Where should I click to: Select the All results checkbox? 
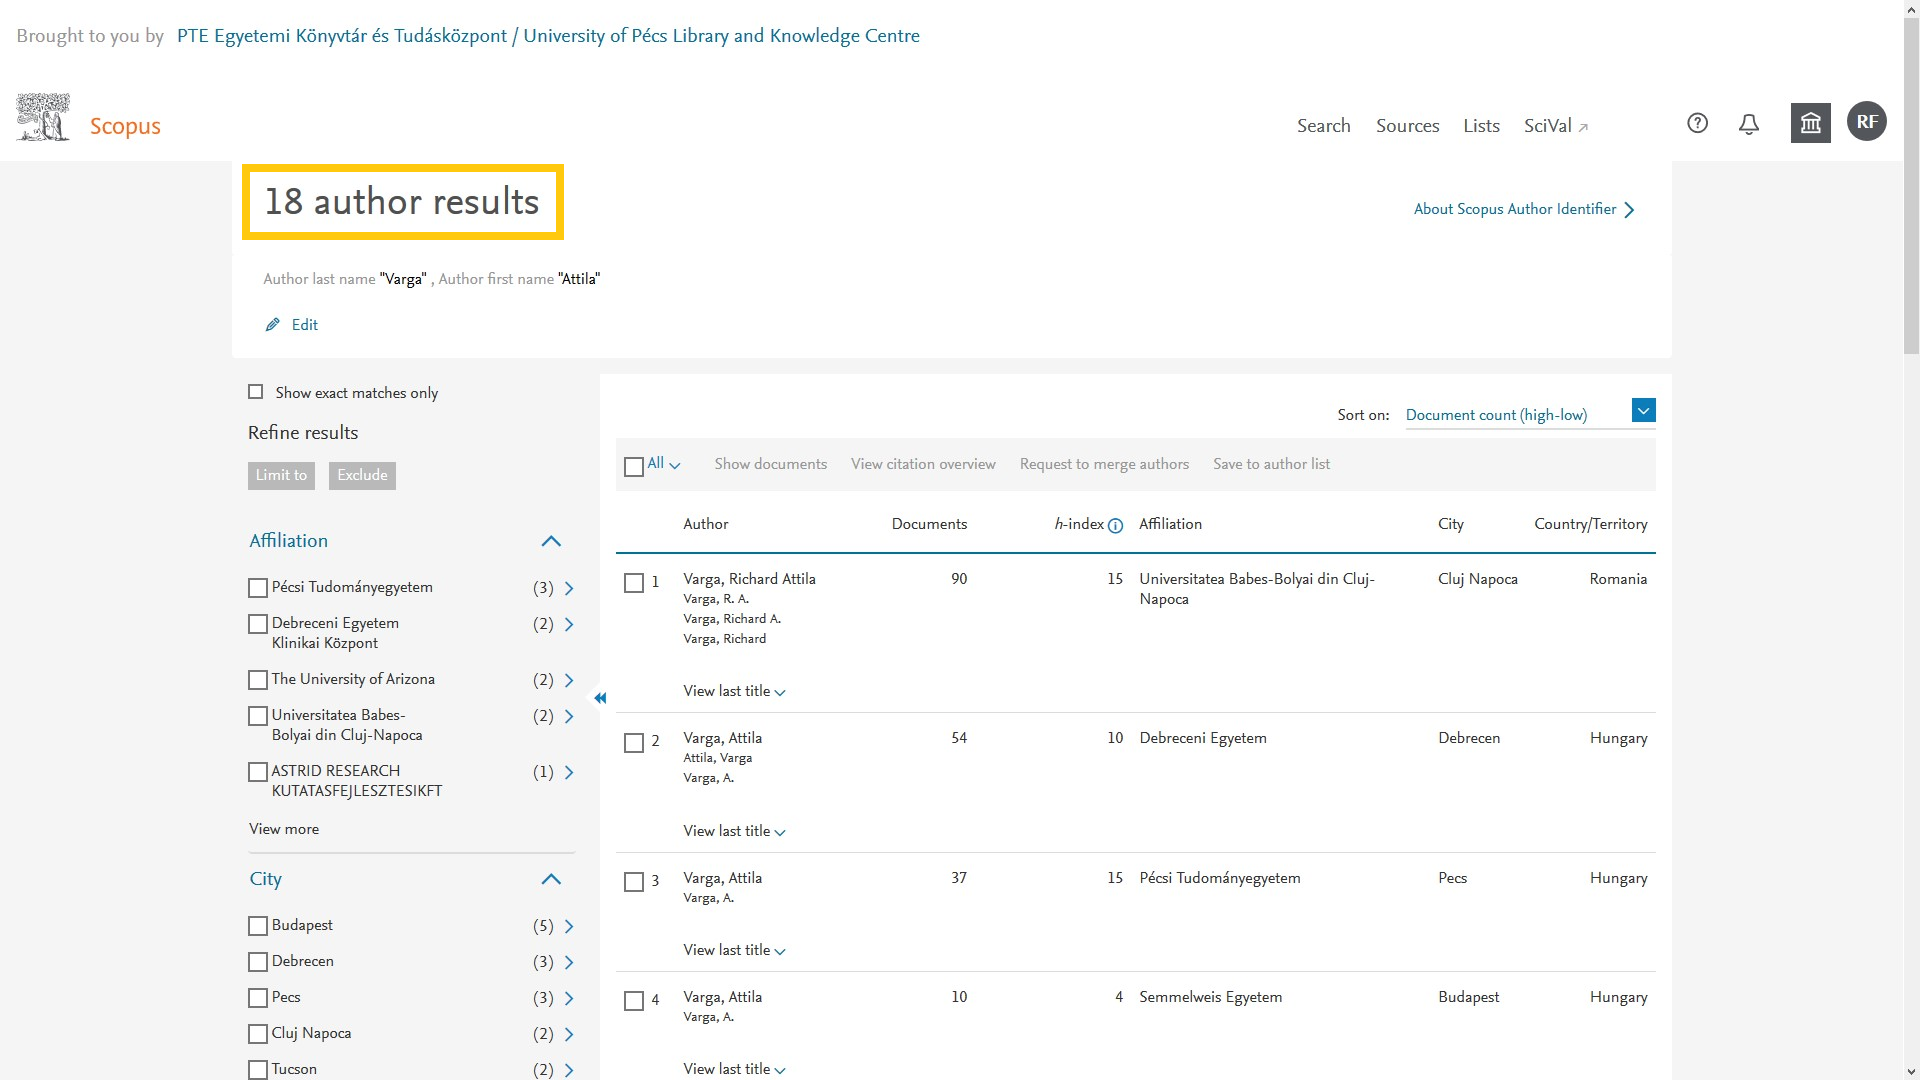pyautogui.click(x=633, y=467)
